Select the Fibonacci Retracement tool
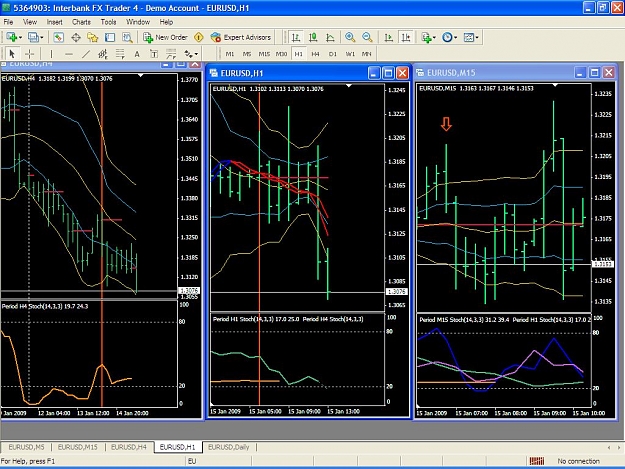This screenshot has height=469, width=625. click(x=120, y=54)
